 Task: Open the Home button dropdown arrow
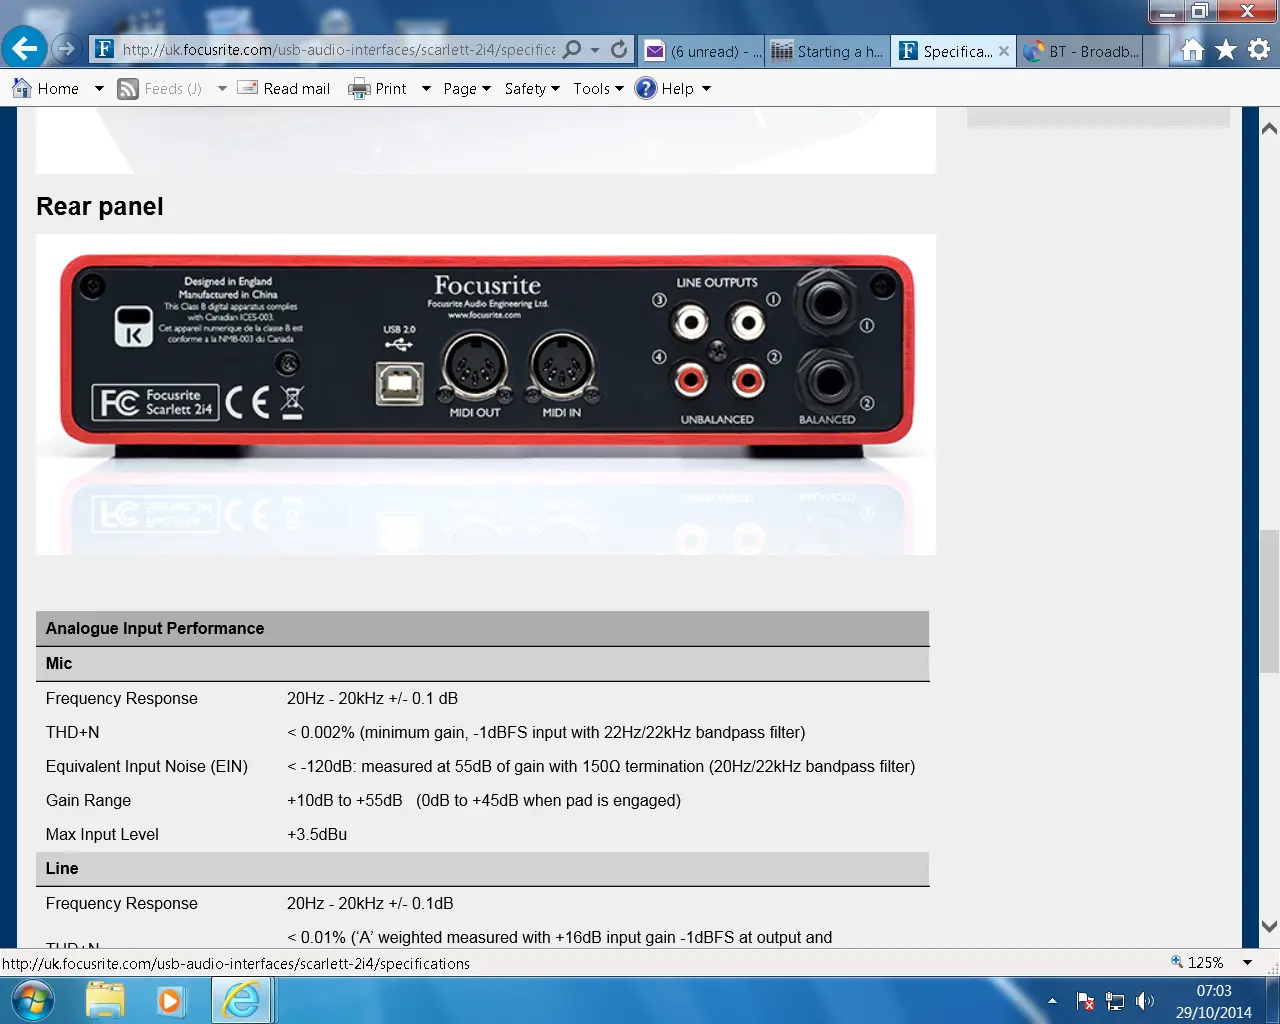tap(99, 88)
